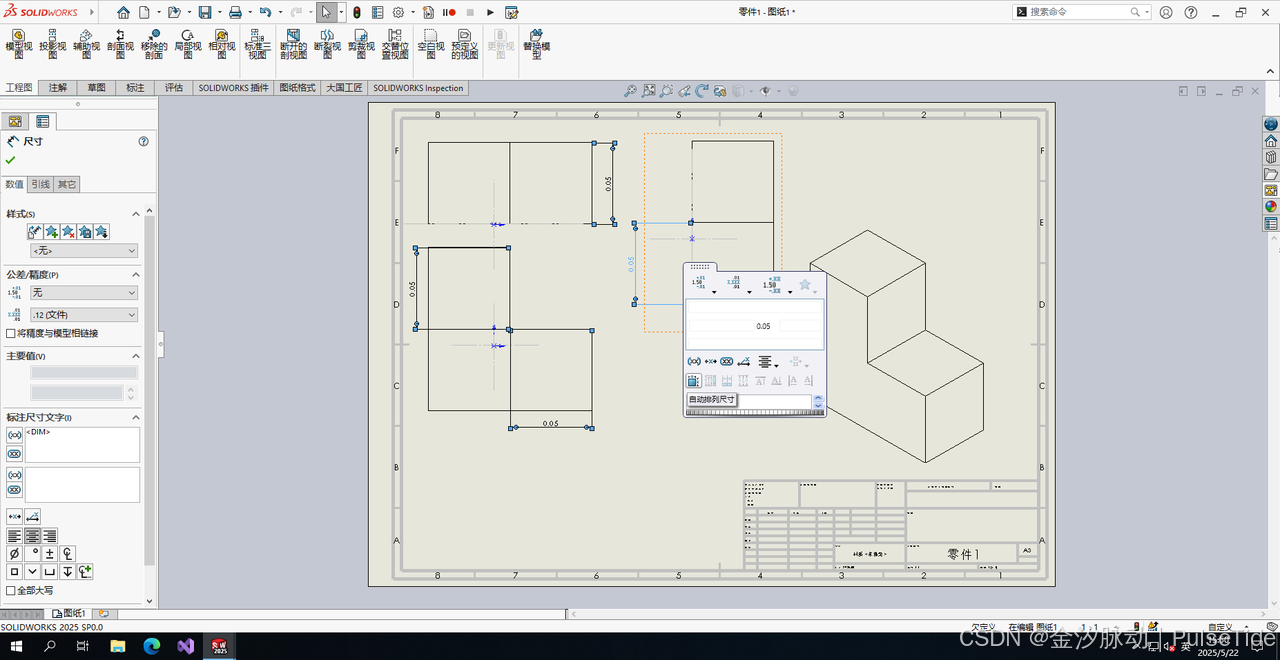This screenshot has width=1280, height=660.
Task: Click the 0.05 value in dimension palette
Action: coord(763,326)
